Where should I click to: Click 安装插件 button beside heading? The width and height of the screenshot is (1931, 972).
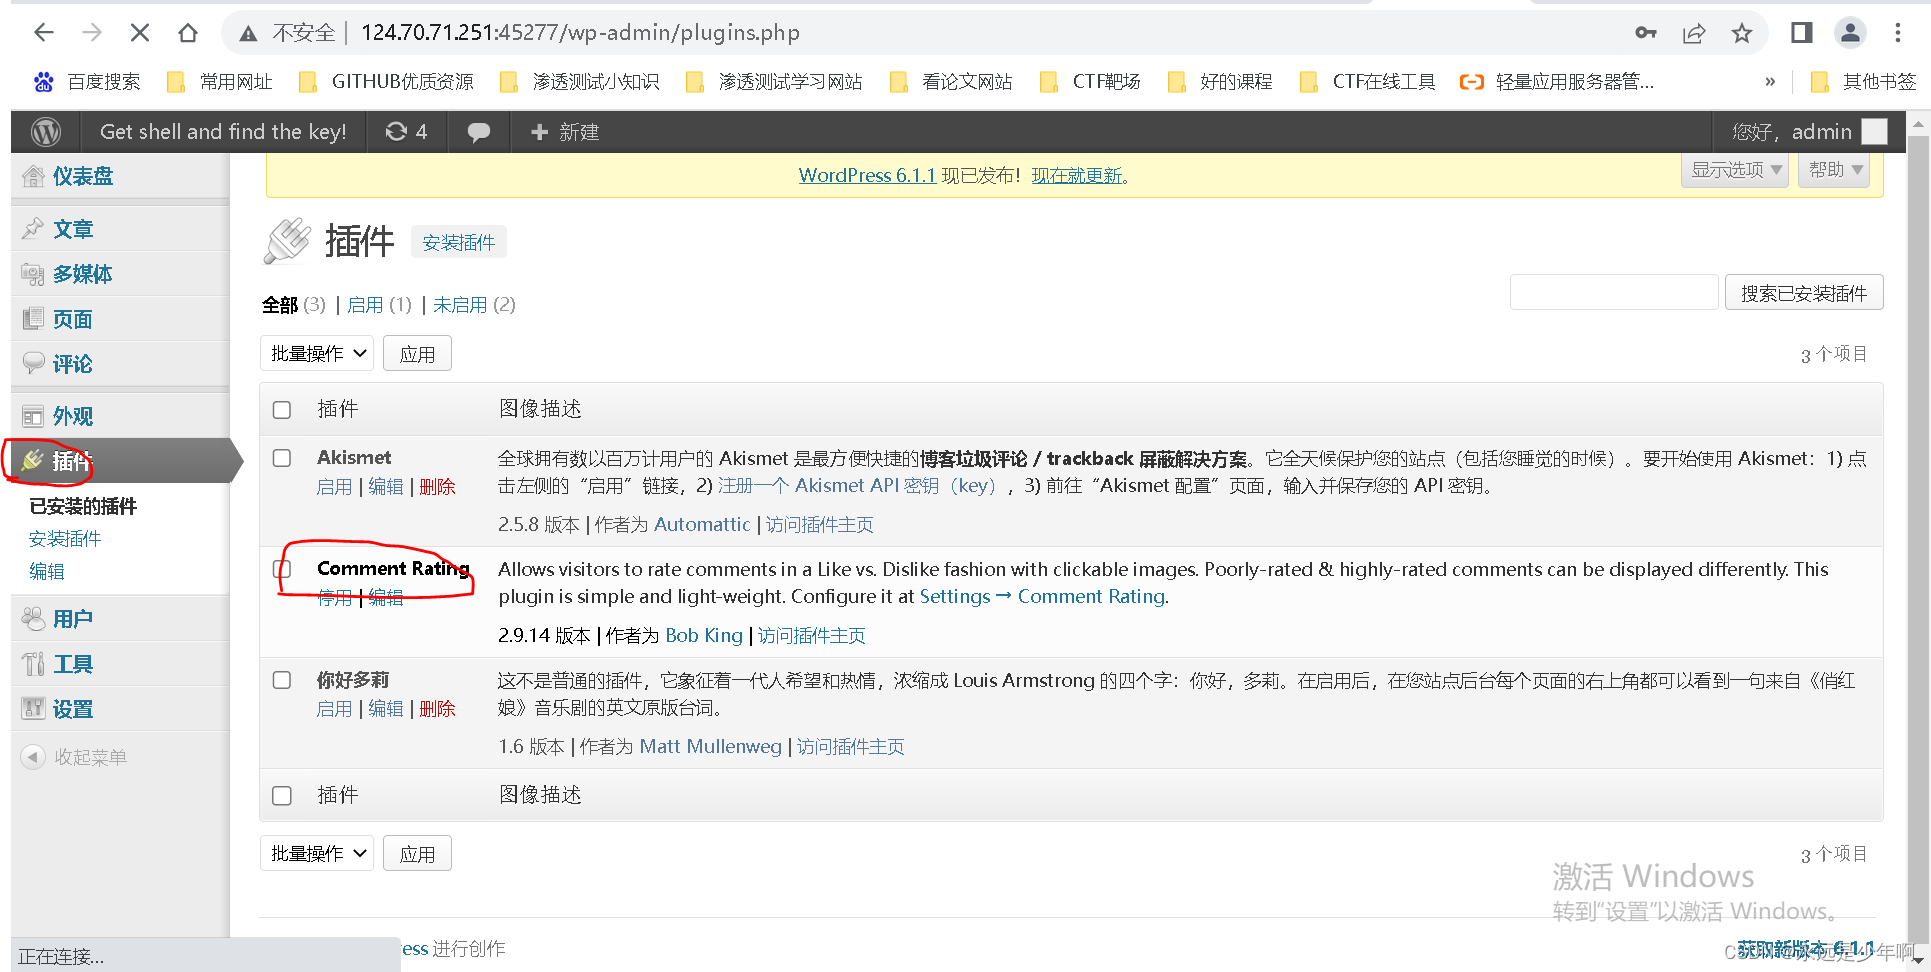pyautogui.click(x=459, y=243)
